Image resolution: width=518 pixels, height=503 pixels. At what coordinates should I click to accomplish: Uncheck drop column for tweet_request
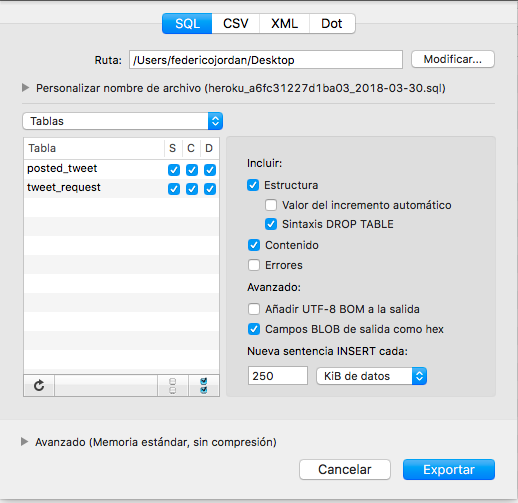tap(210, 189)
